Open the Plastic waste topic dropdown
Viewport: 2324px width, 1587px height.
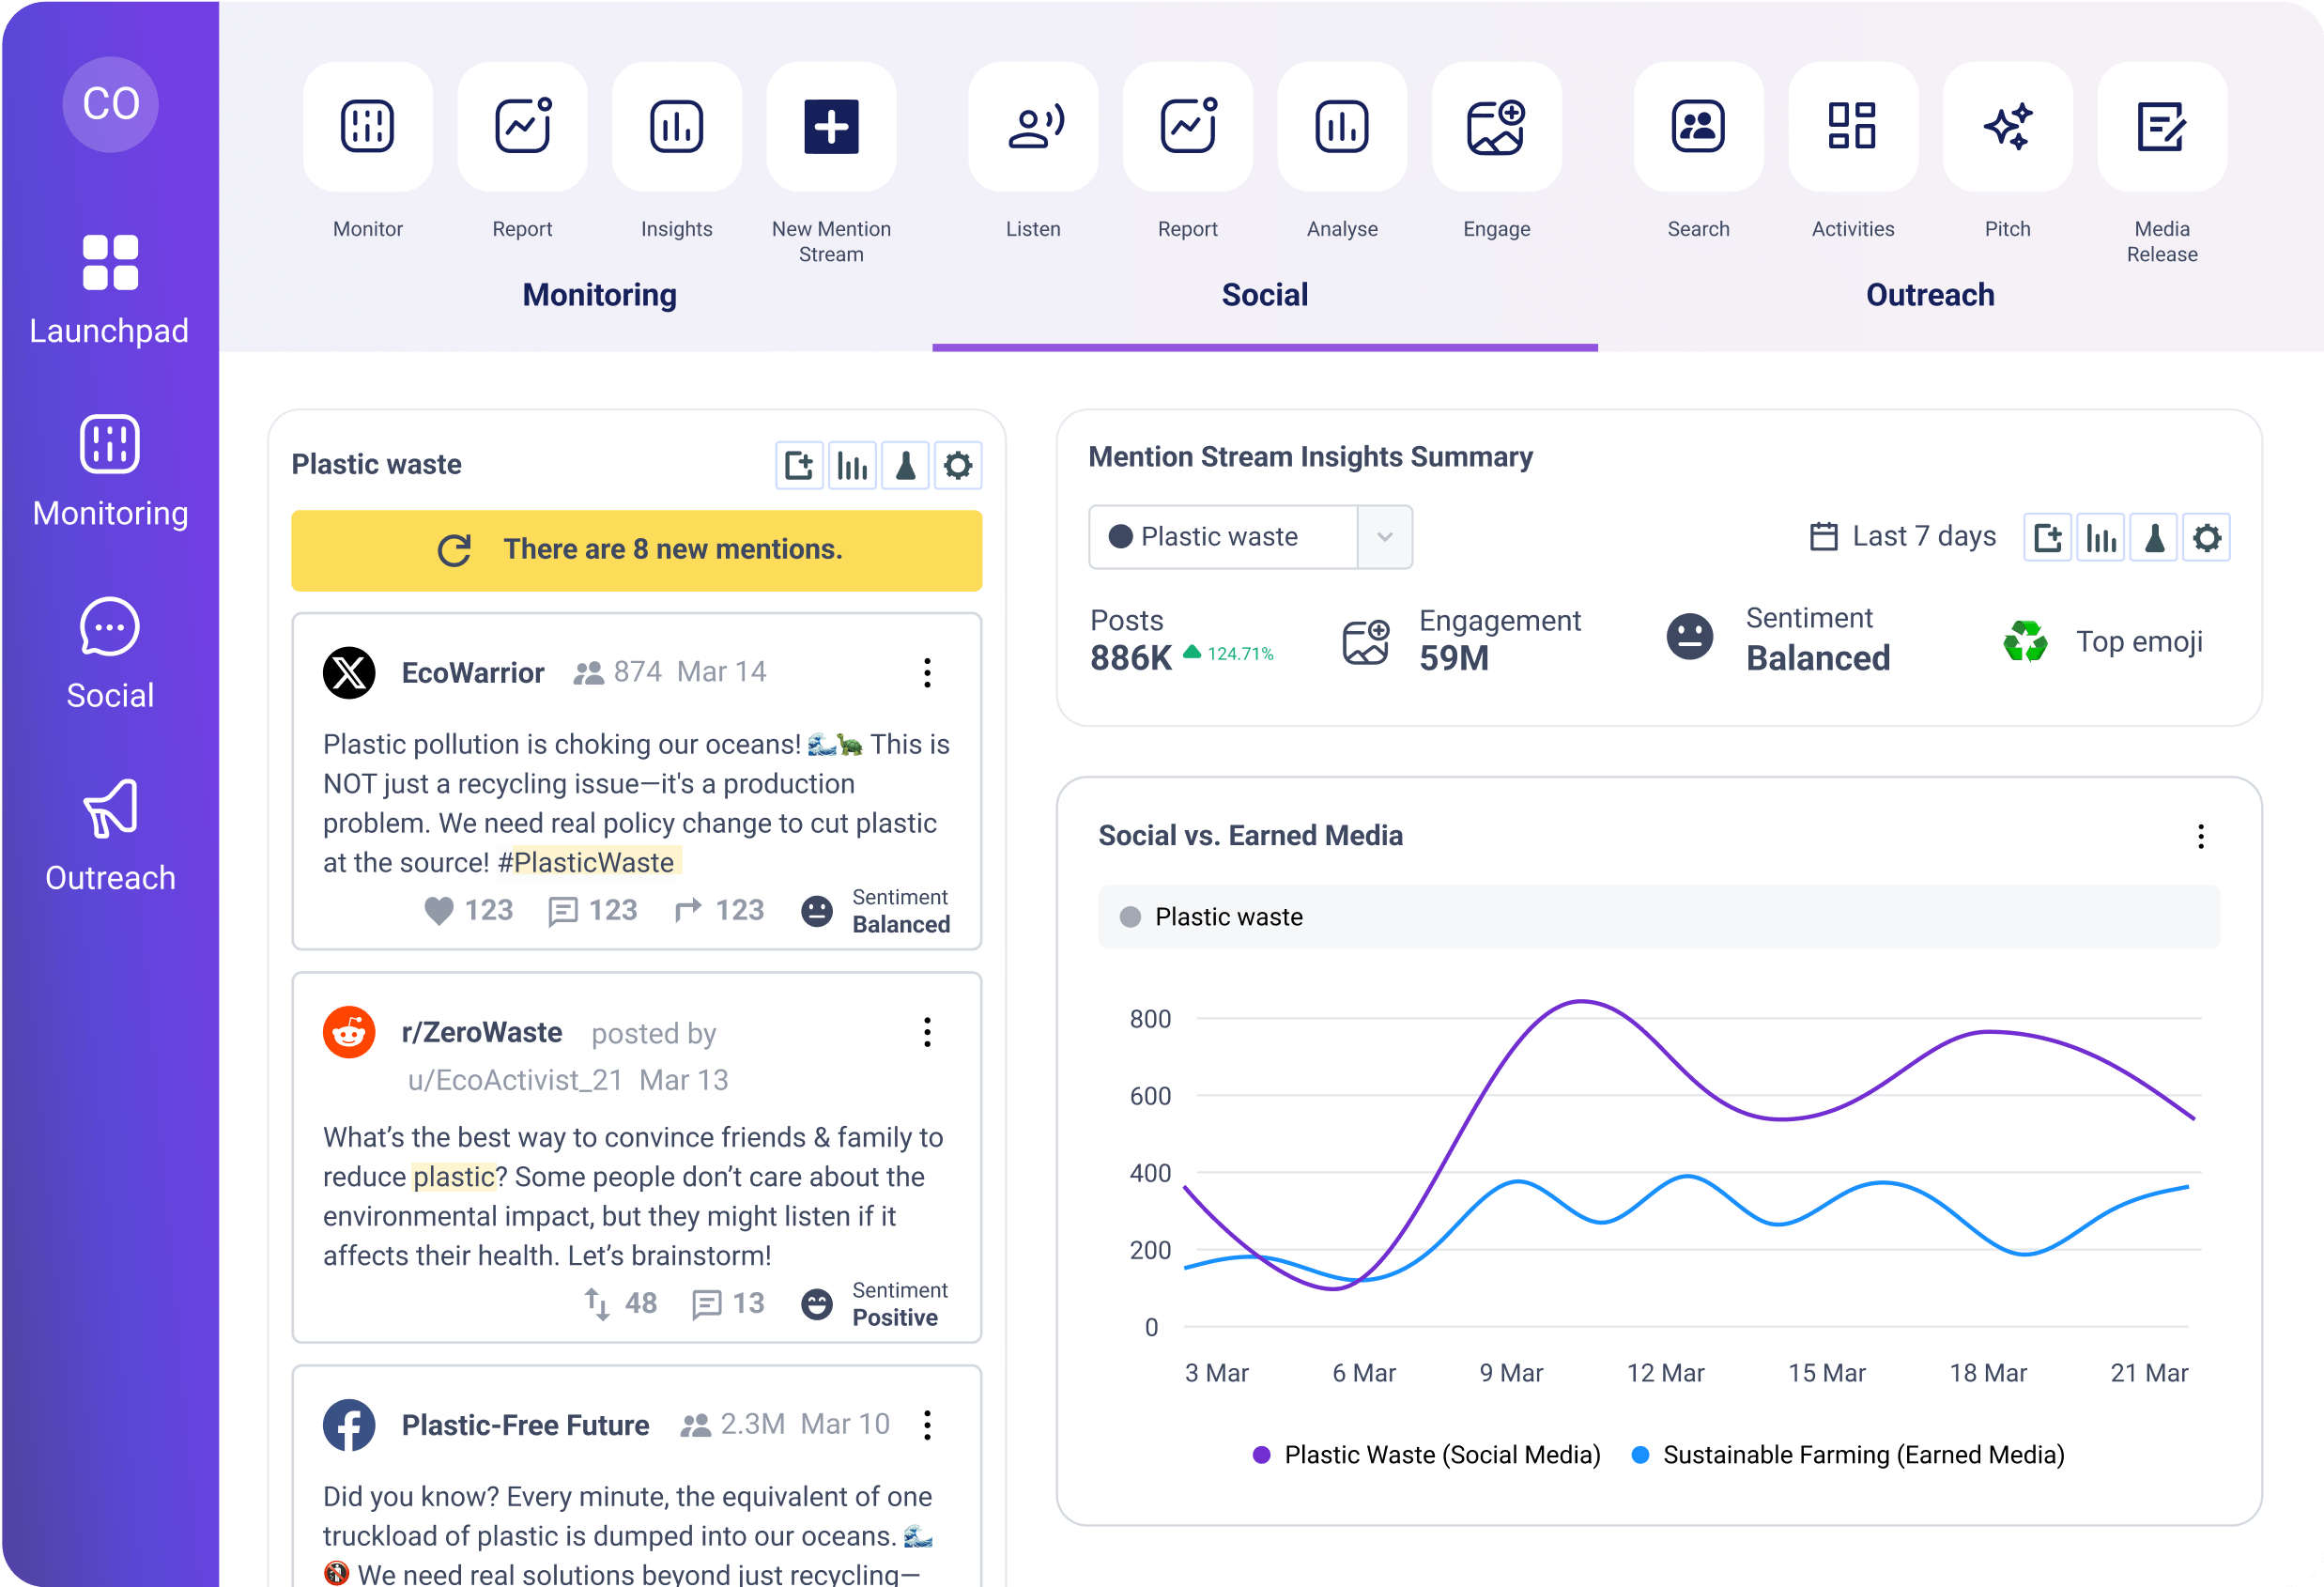pyautogui.click(x=1385, y=537)
